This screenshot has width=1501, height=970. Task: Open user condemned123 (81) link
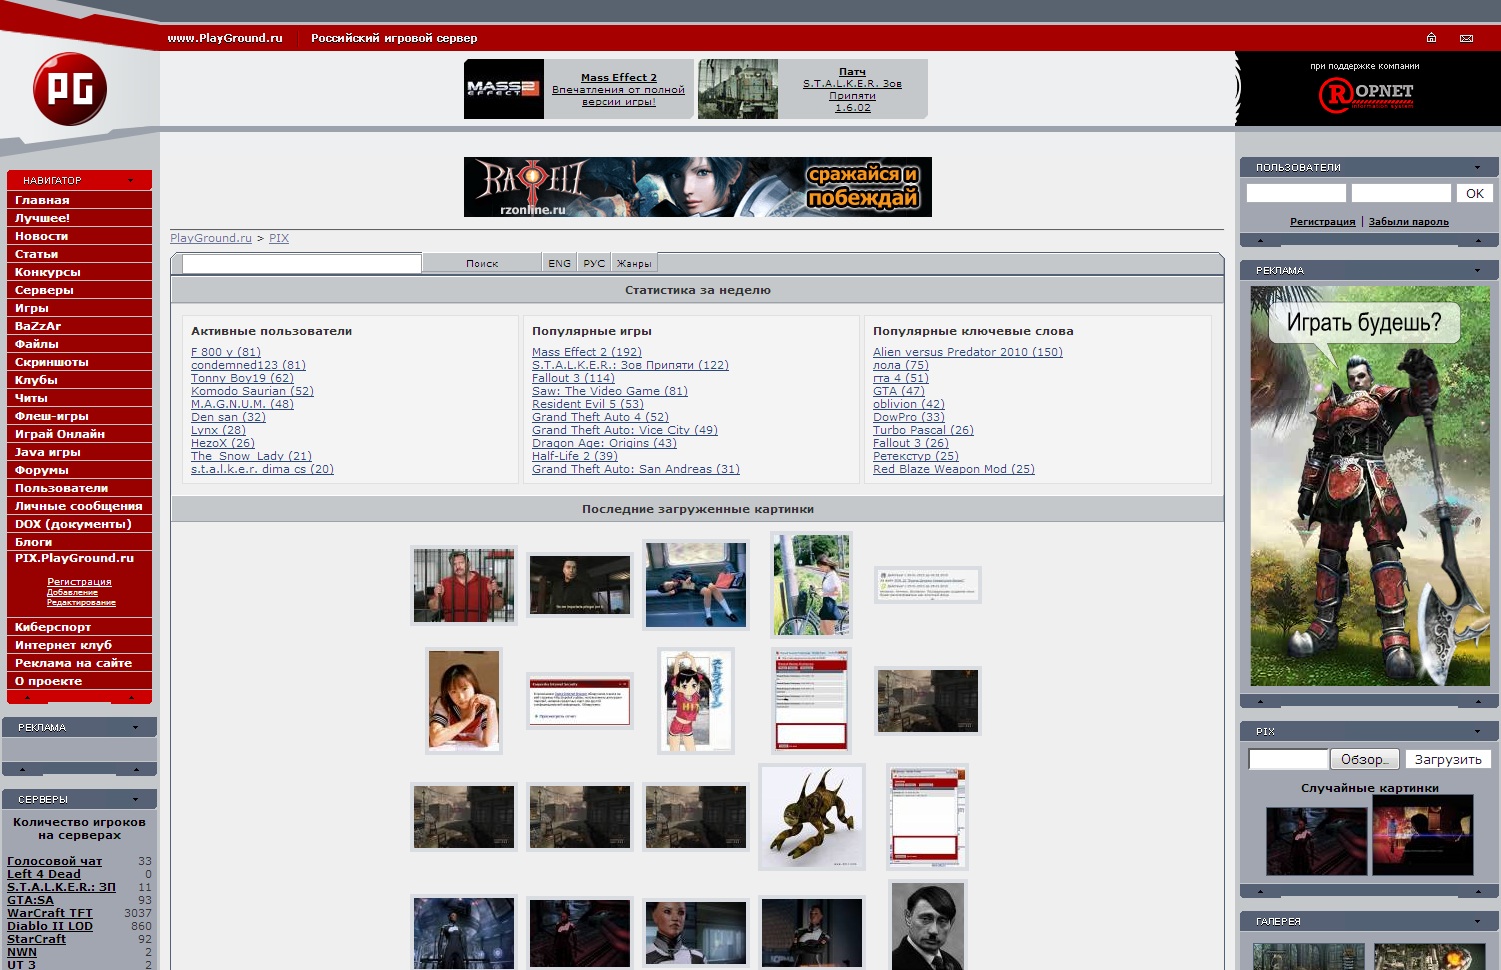pos(248,365)
